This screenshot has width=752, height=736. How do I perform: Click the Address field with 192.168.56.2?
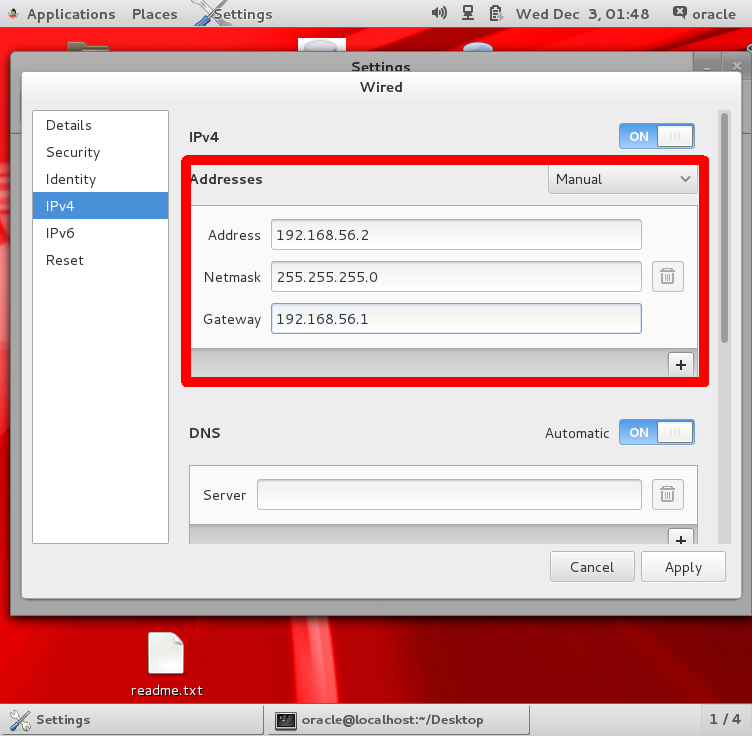(x=456, y=234)
